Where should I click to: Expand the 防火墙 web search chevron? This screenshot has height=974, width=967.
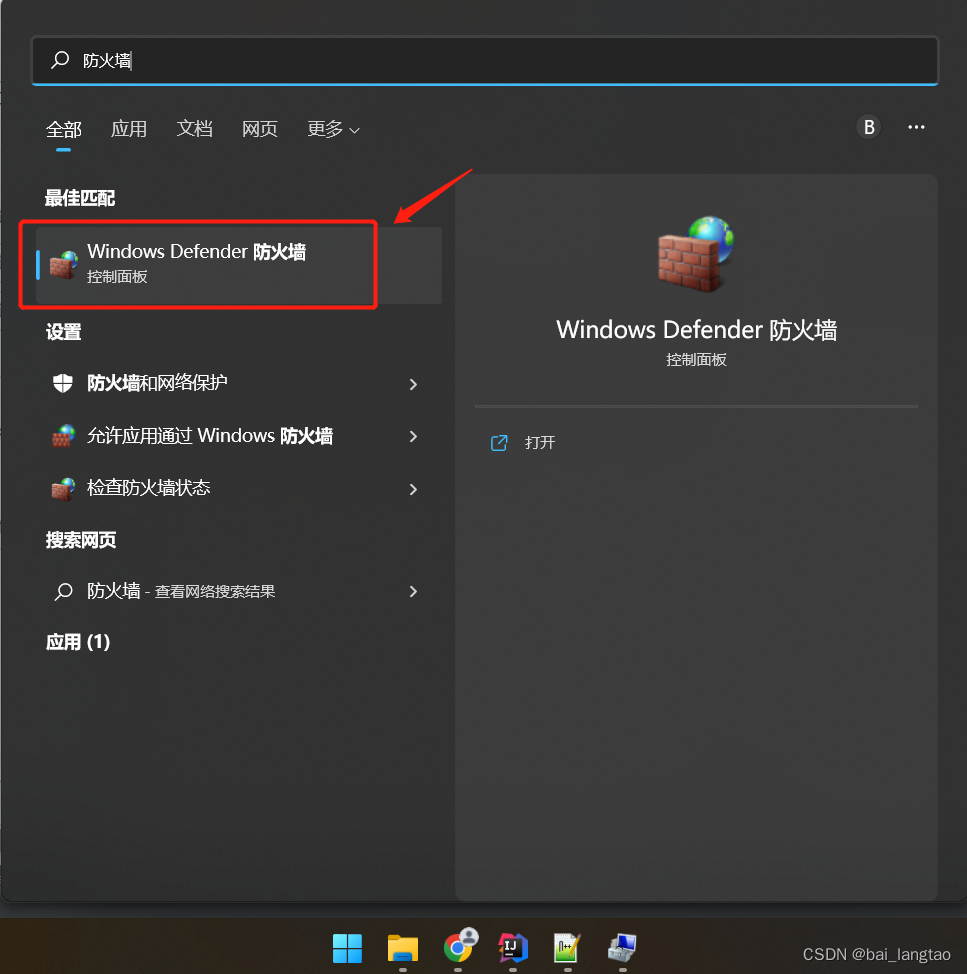click(x=413, y=591)
